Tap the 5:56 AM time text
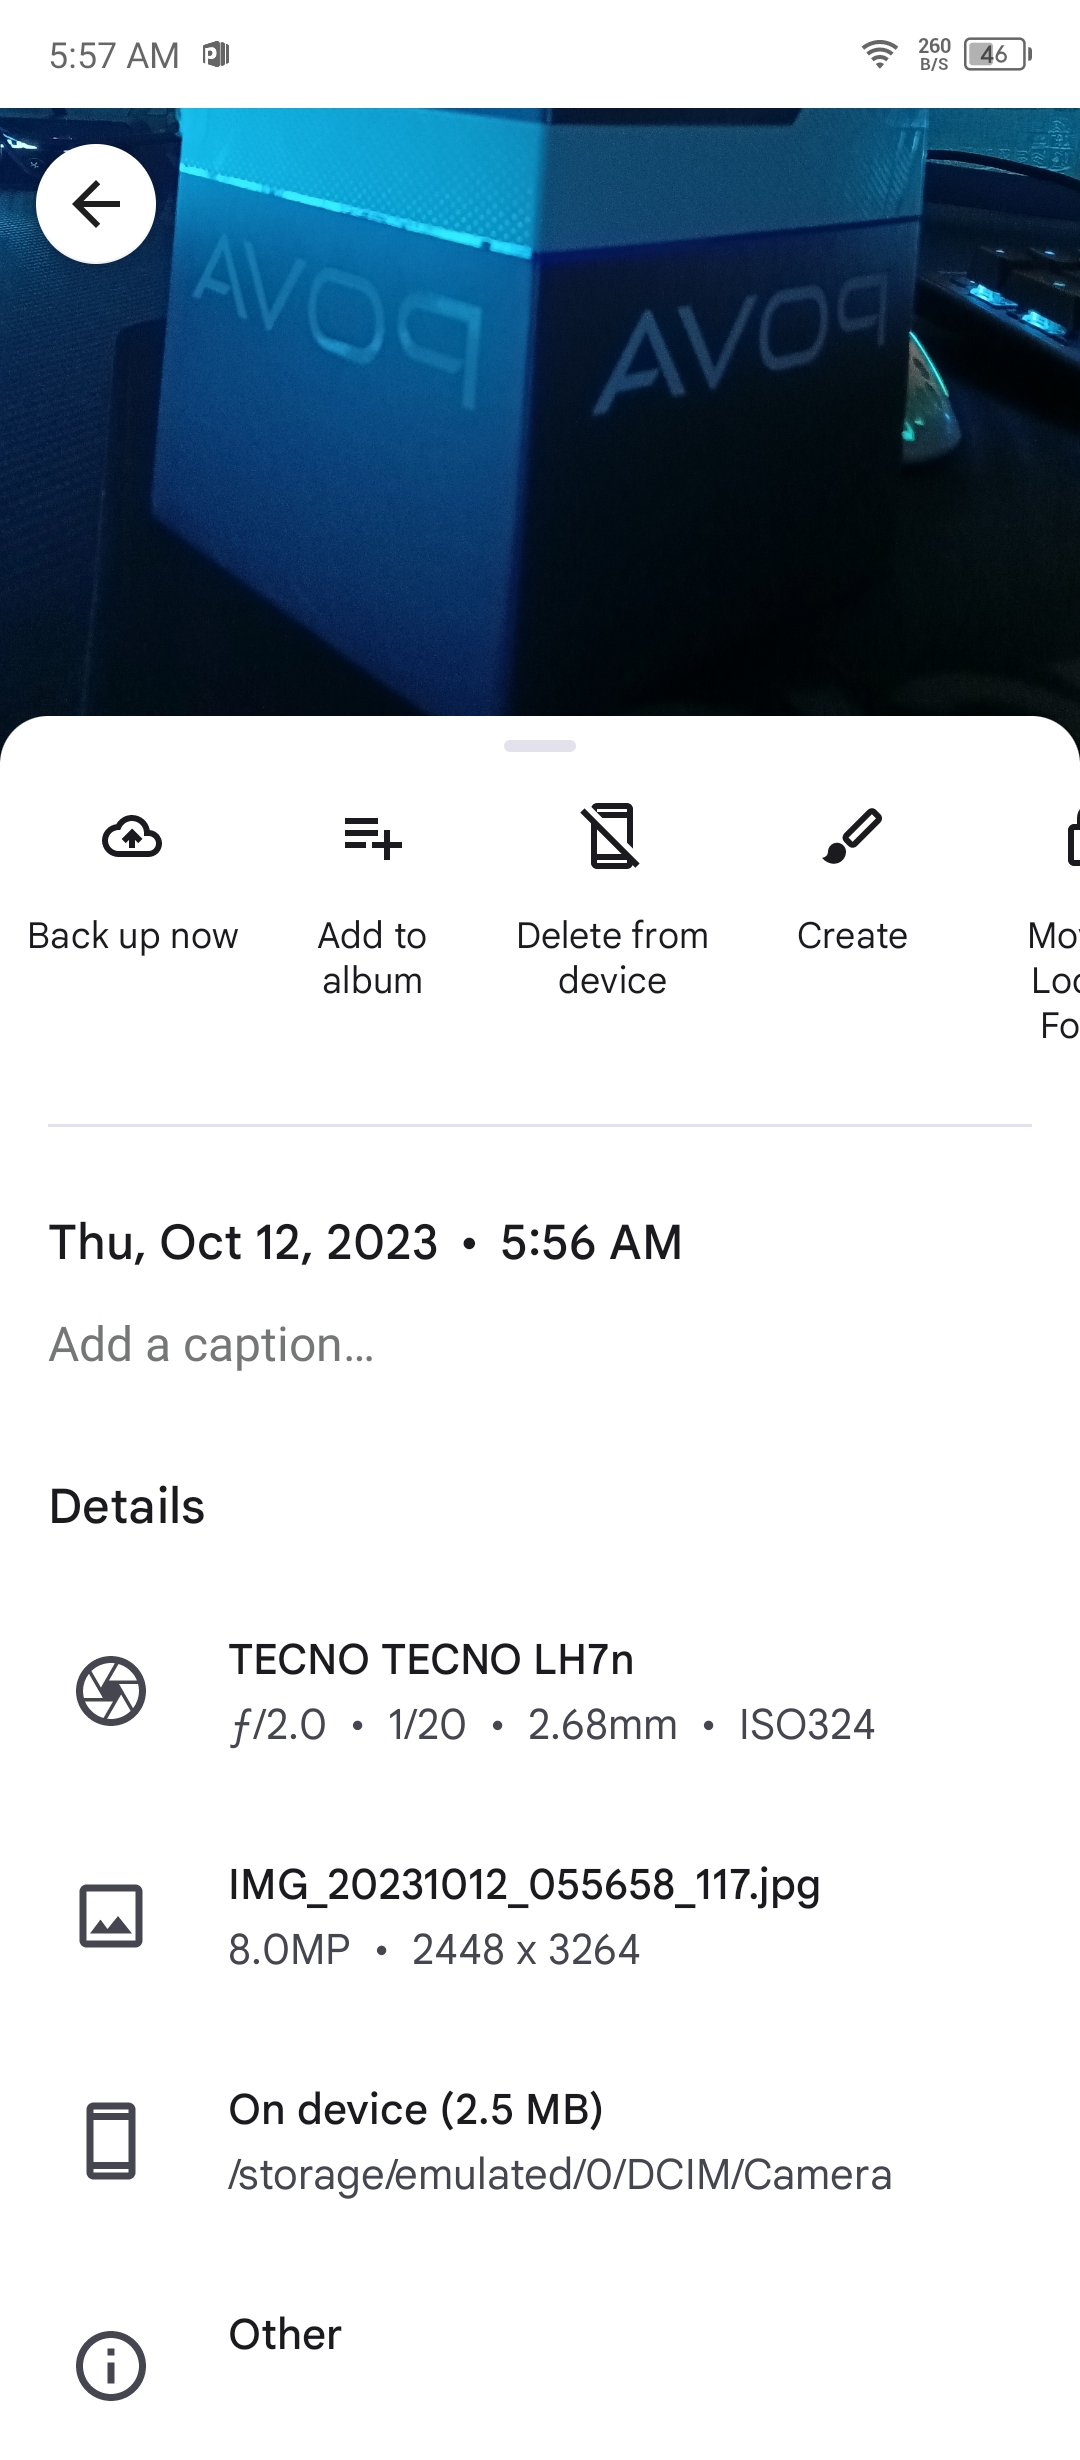This screenshot has height=2460, width=1080. click(x=591, y=1243)
